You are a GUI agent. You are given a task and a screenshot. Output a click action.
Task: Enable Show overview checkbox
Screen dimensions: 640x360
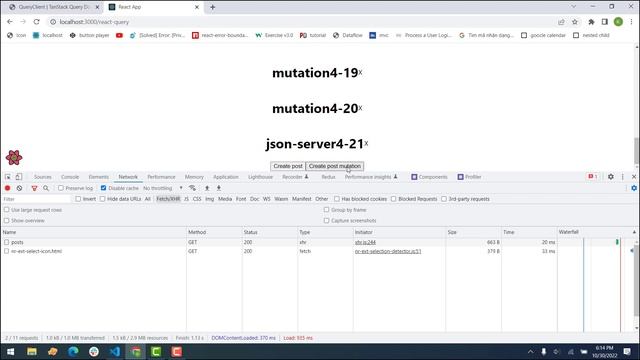point(7,220)
